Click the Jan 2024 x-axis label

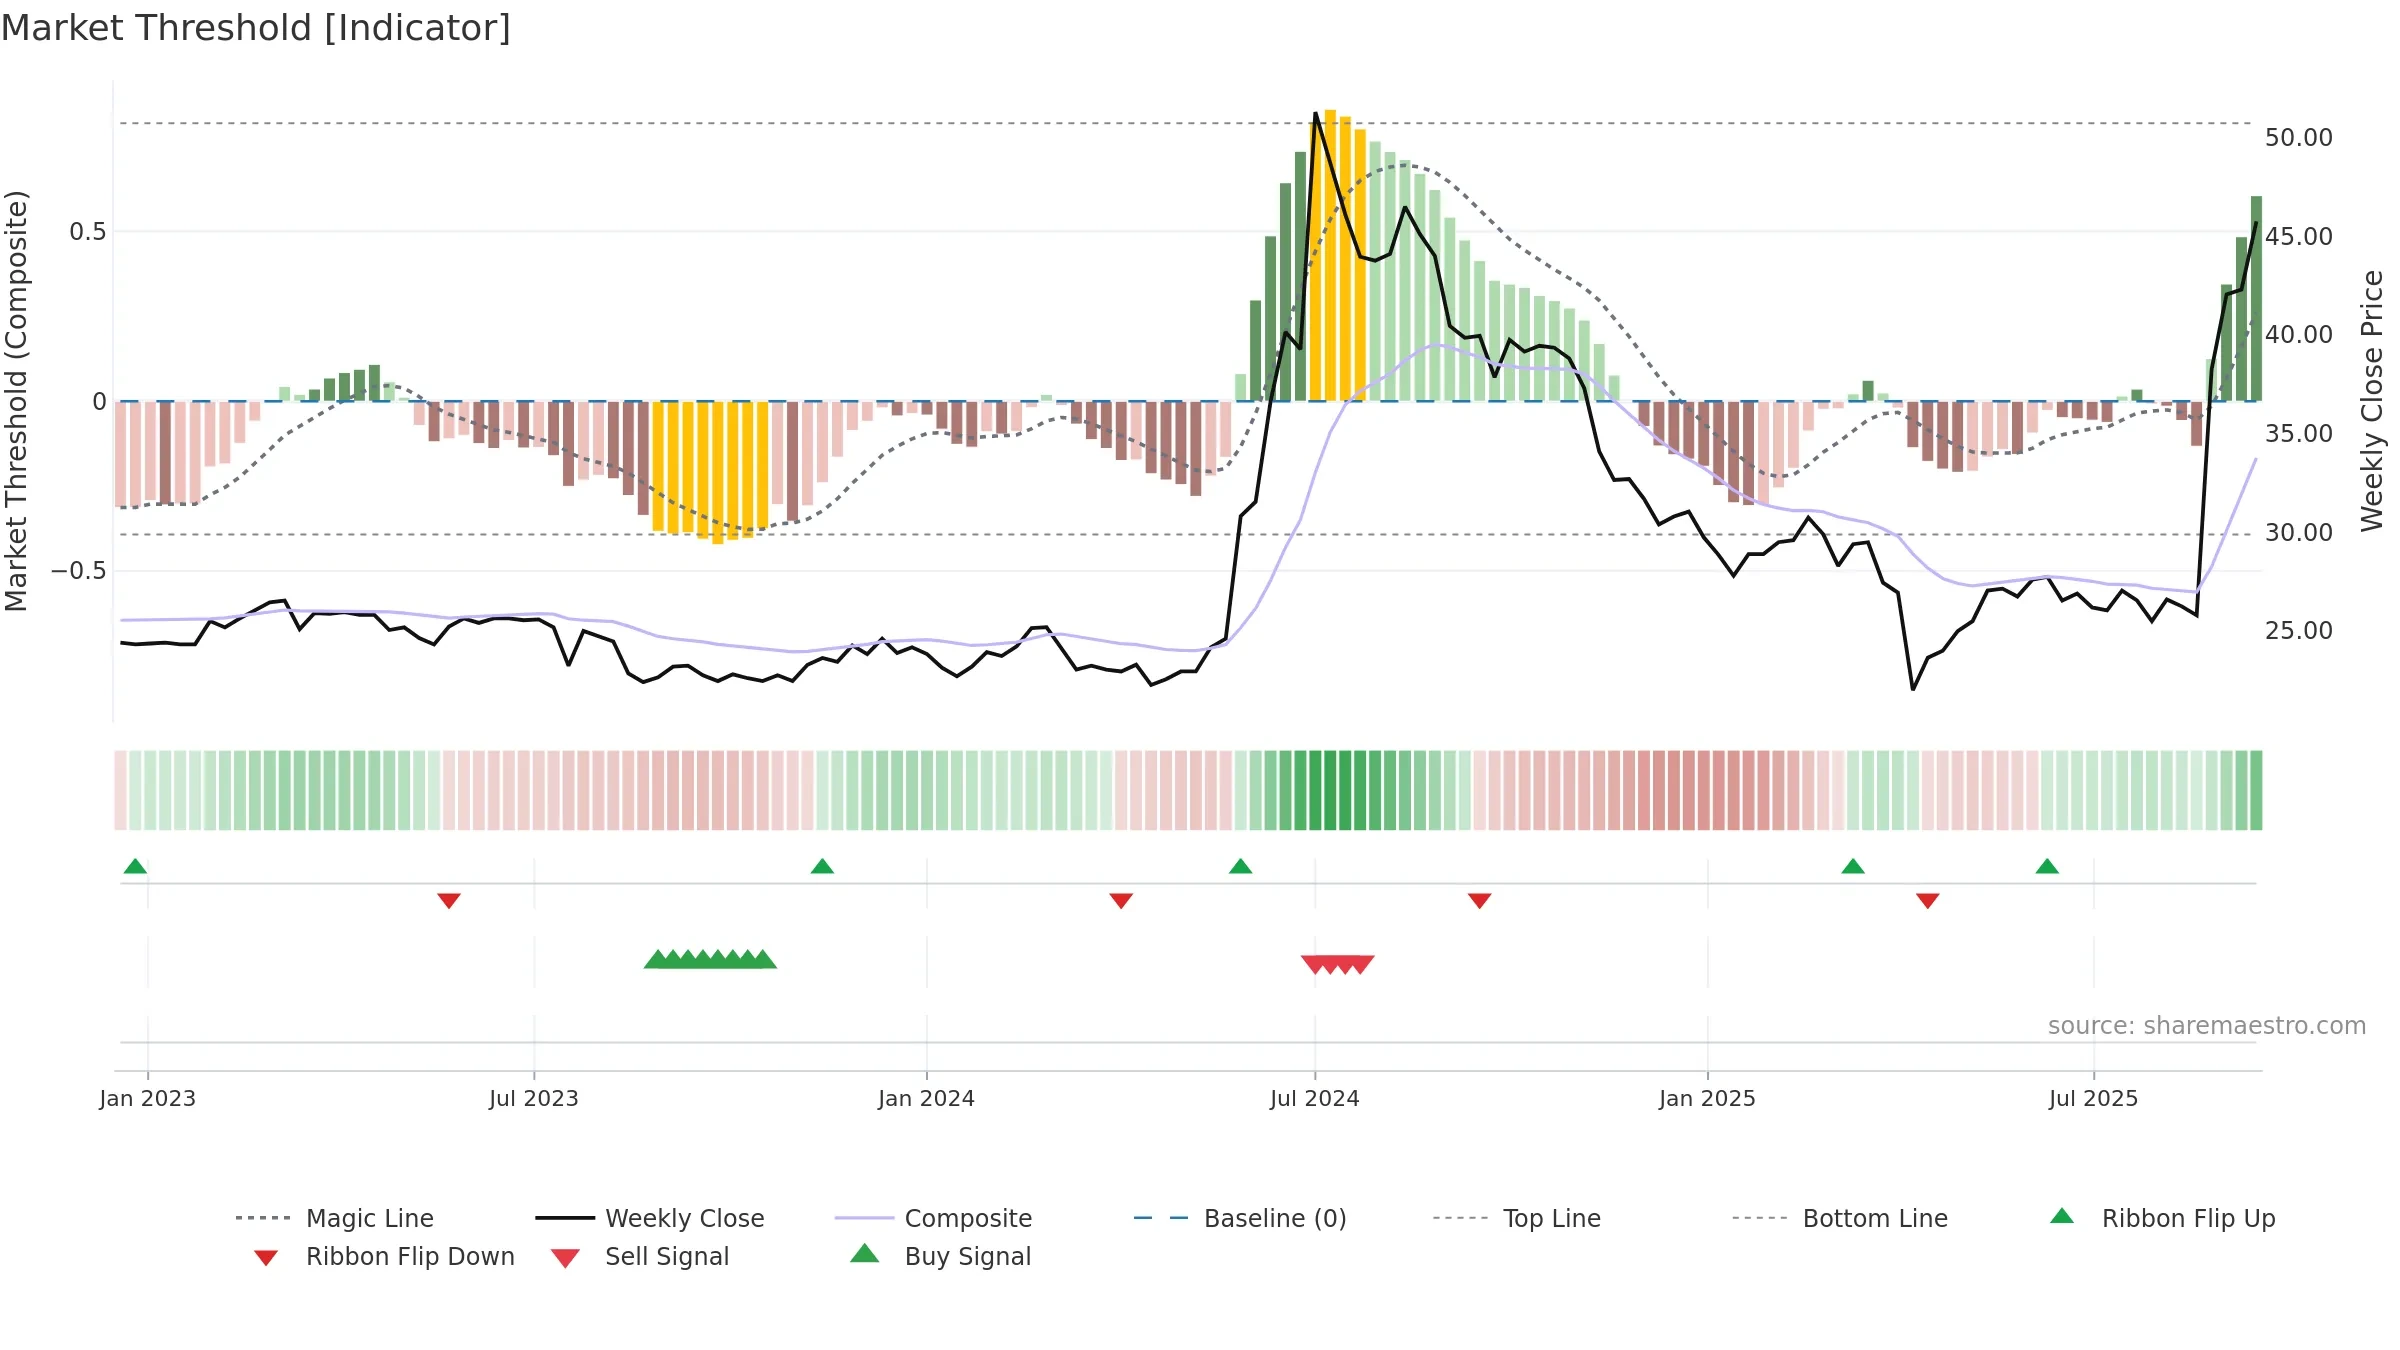point(927,1098)
